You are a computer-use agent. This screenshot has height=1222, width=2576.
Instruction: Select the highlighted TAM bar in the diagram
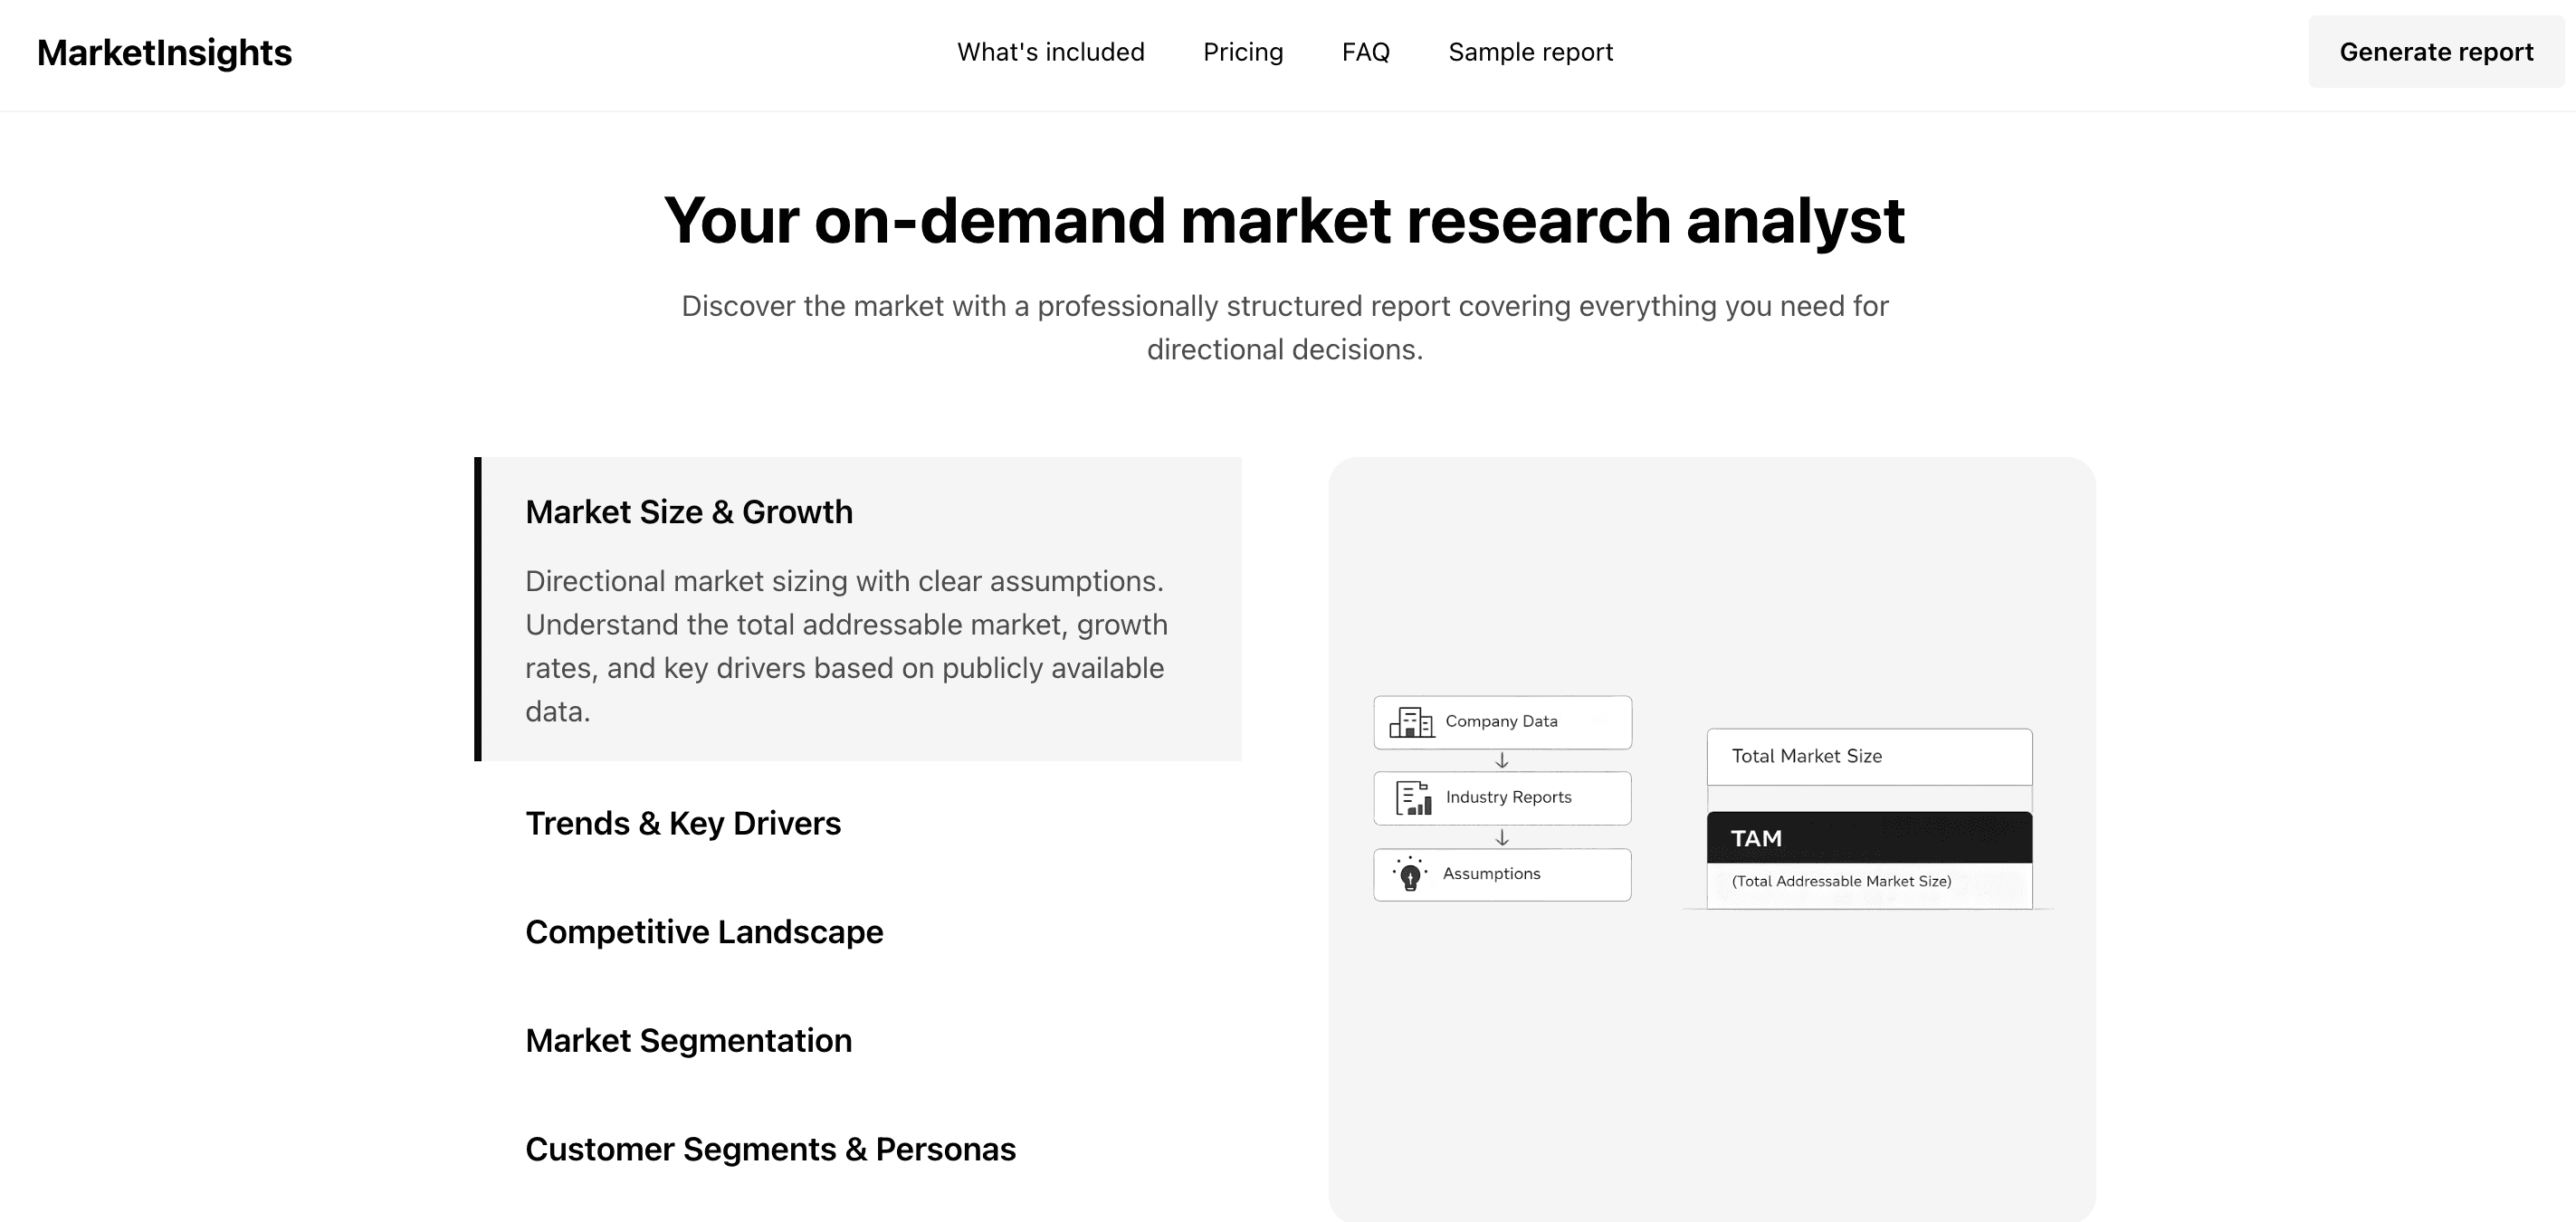(1868, 838)
